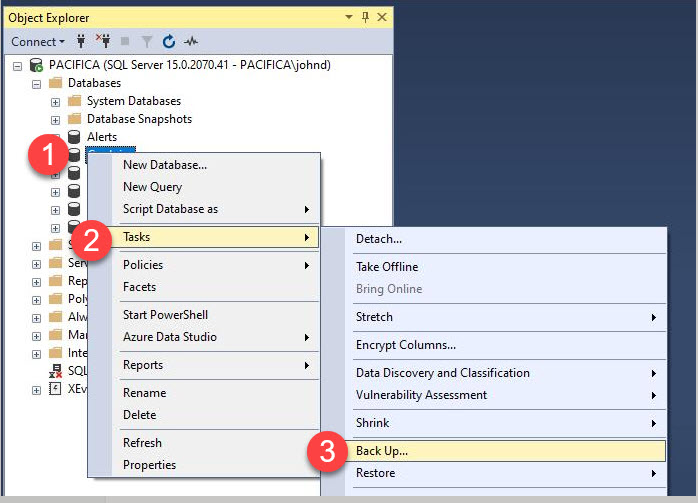This screenshot has height=503, width=698.
Task: Collapse the Databases node
Action: click(x=37, y=84)
